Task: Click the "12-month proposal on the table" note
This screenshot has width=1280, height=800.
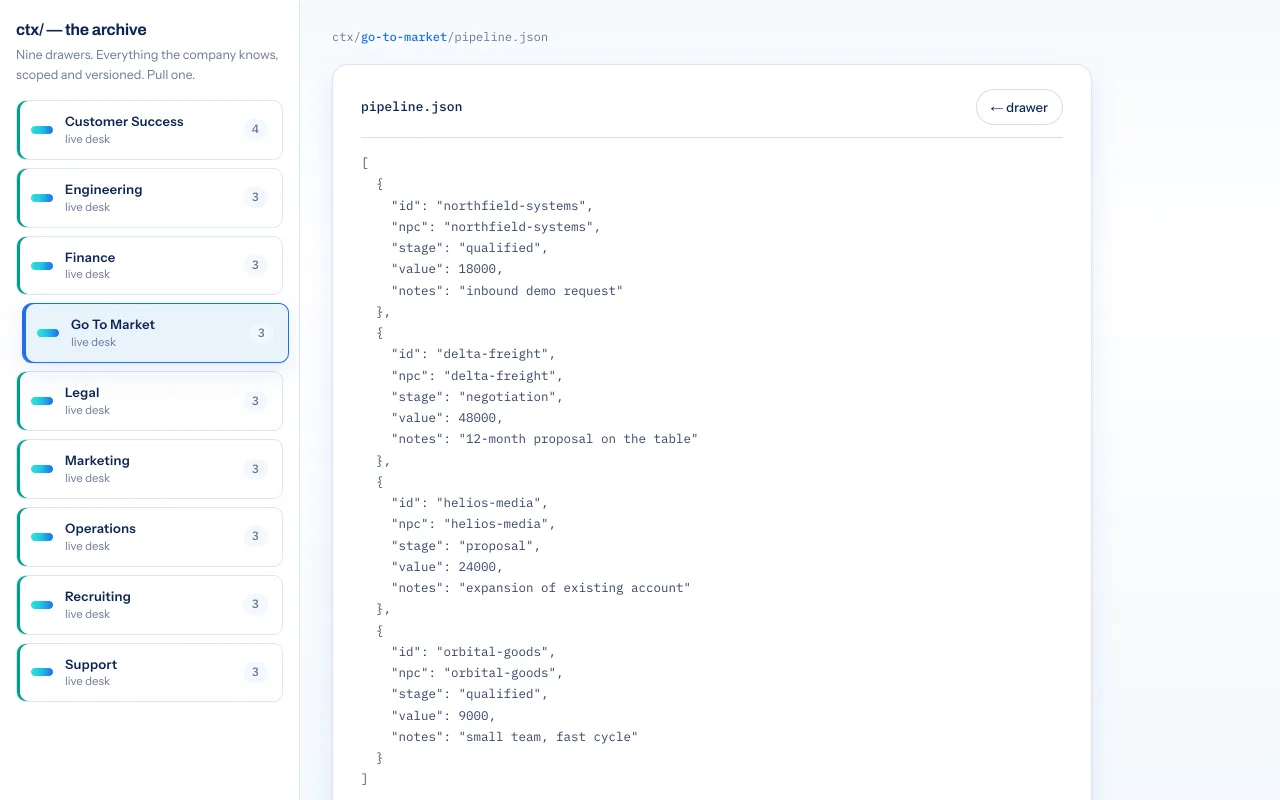Action: click(x=578, y=439)
